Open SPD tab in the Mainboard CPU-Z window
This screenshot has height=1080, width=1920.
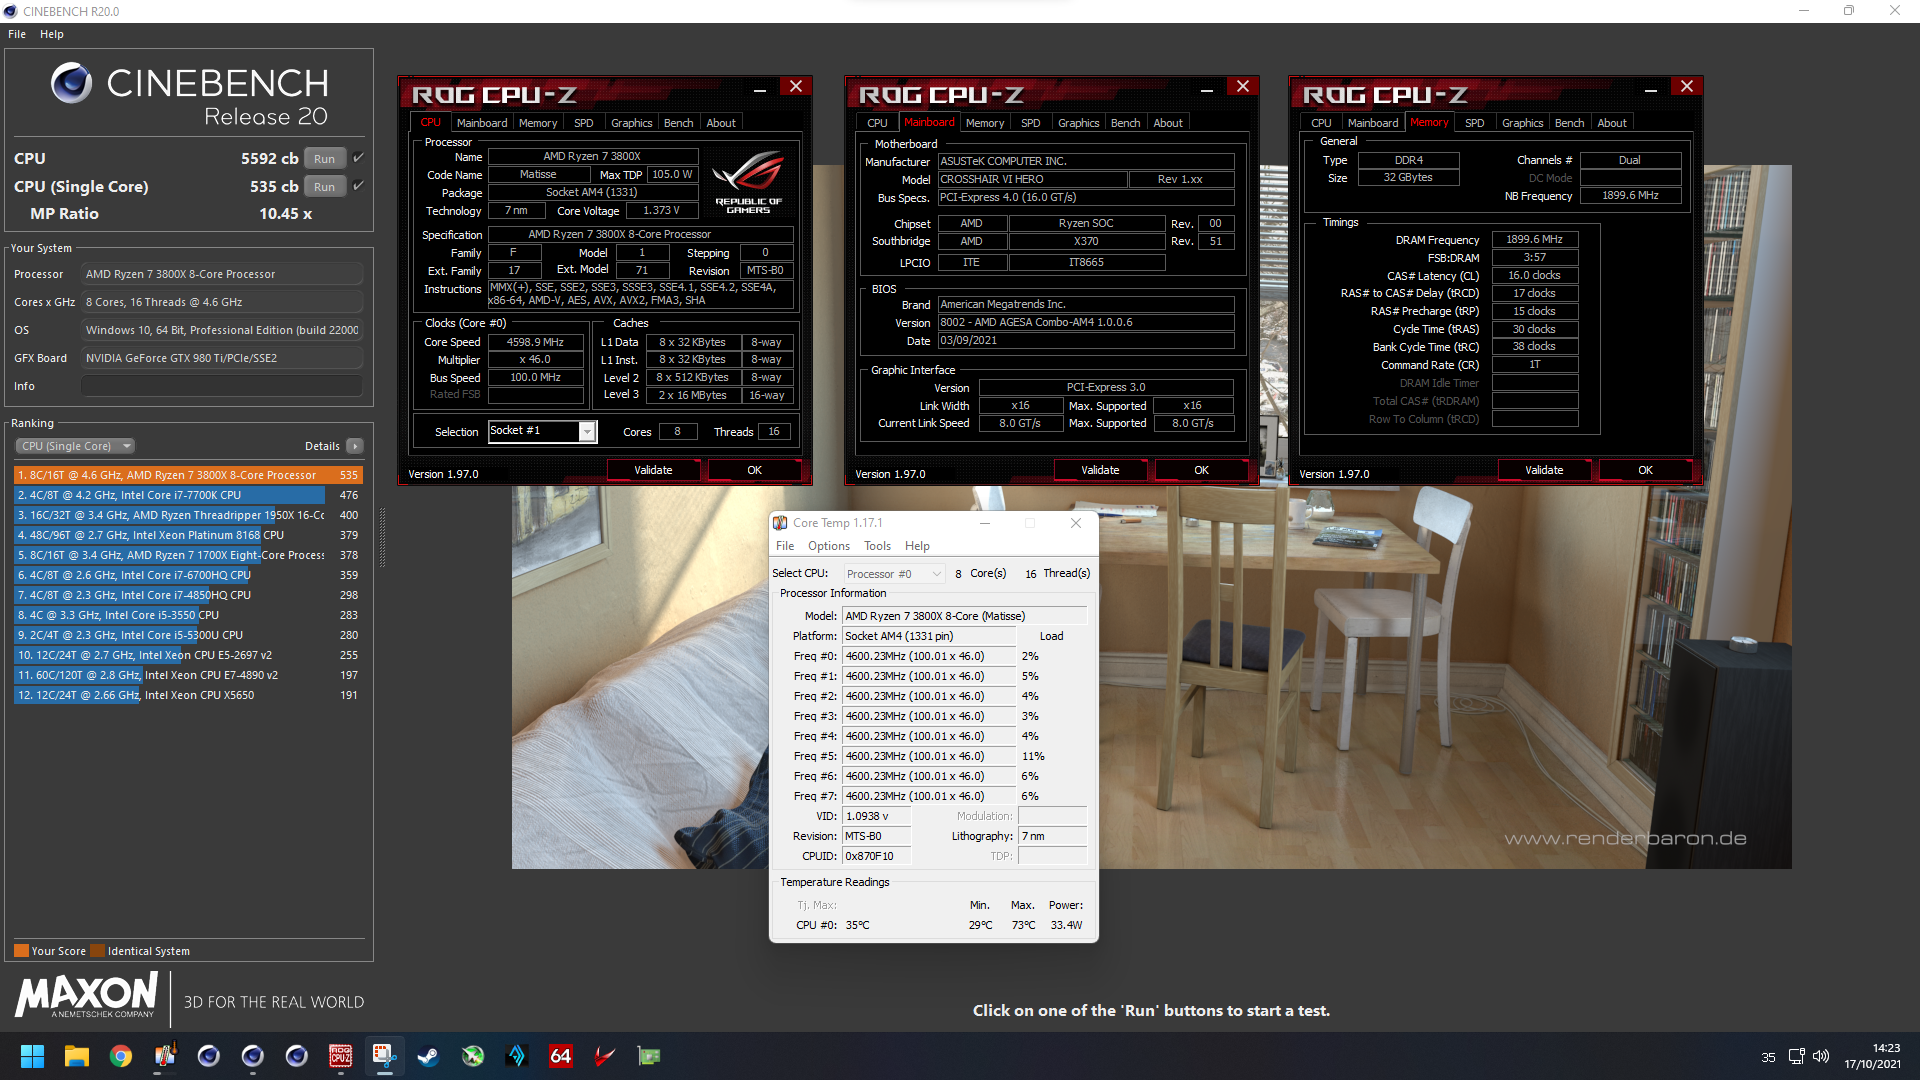tap(1030, 123)
